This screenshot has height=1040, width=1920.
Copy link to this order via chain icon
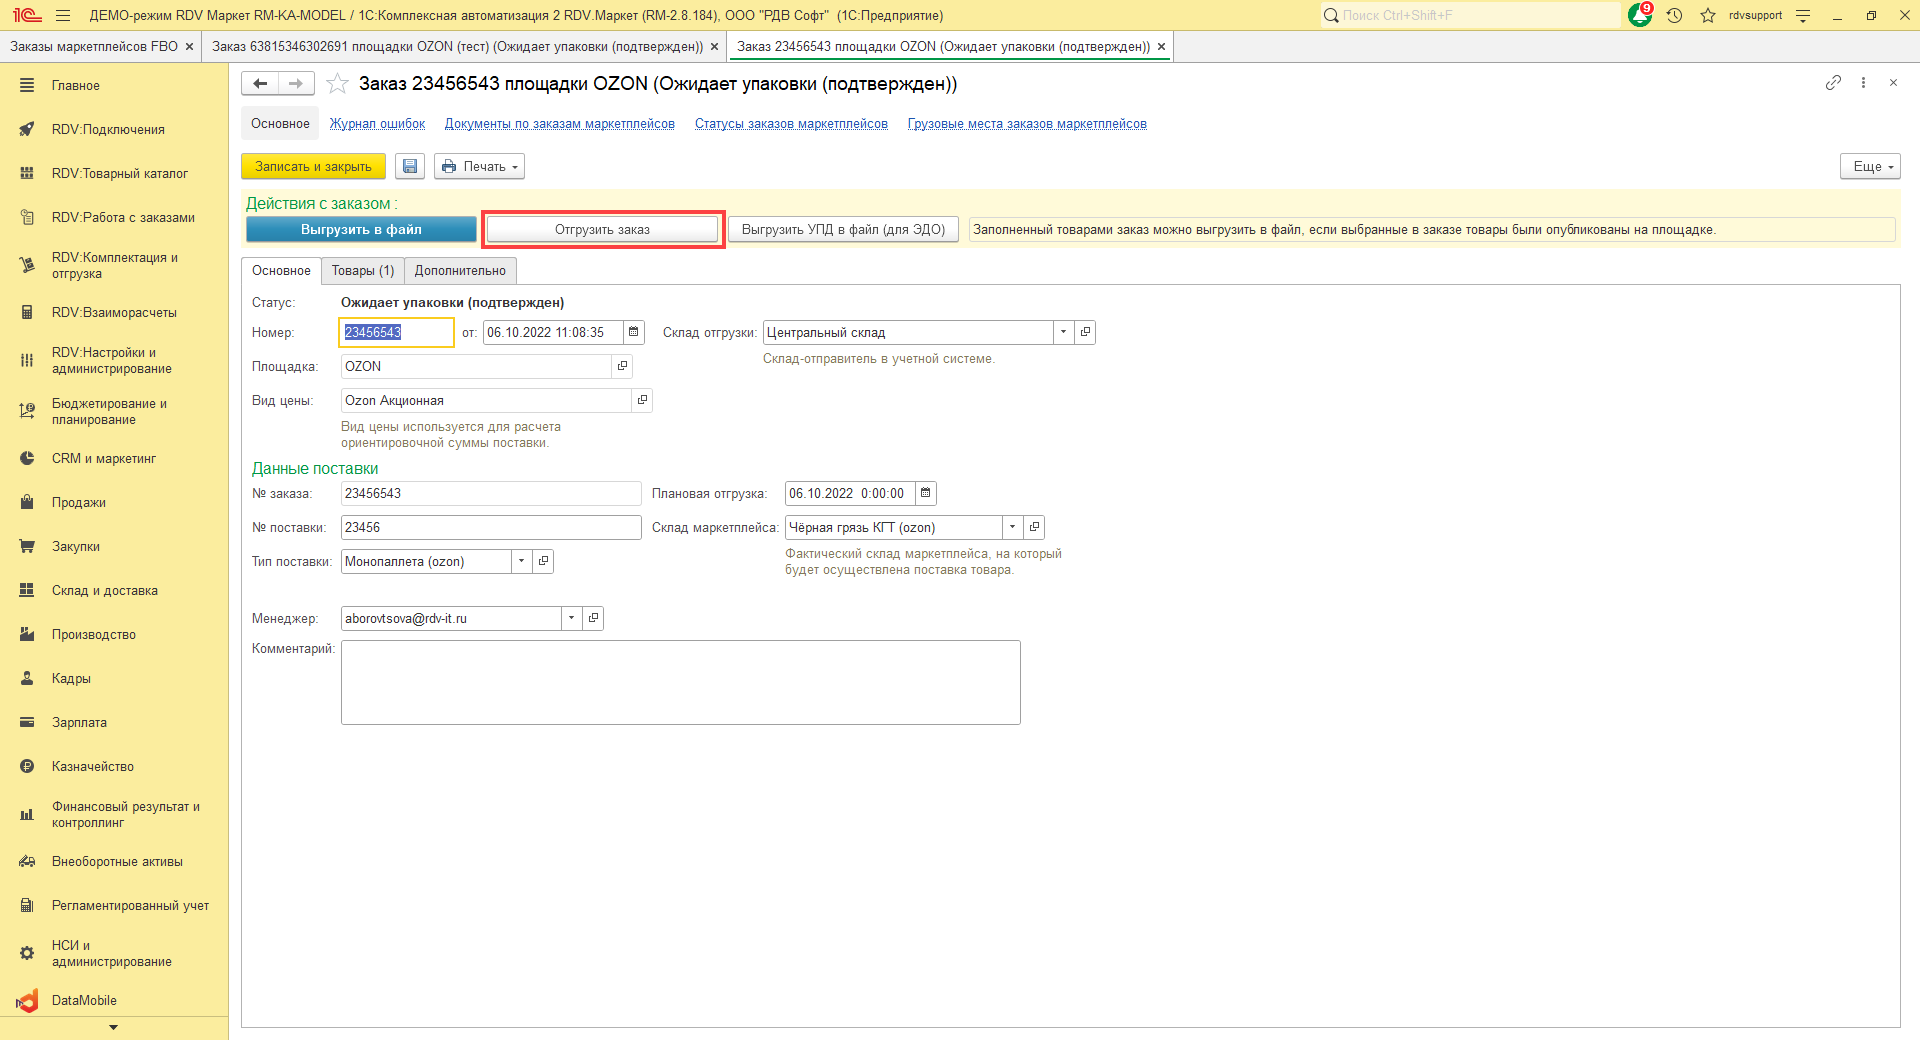(1833, 83)
